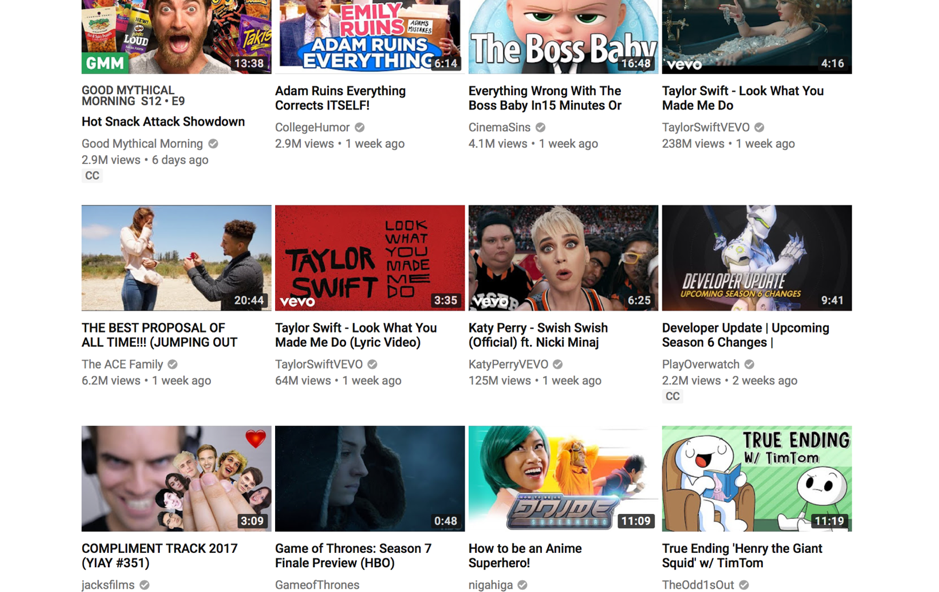Open the Boss Baby video thumbnail

[563, 37]
